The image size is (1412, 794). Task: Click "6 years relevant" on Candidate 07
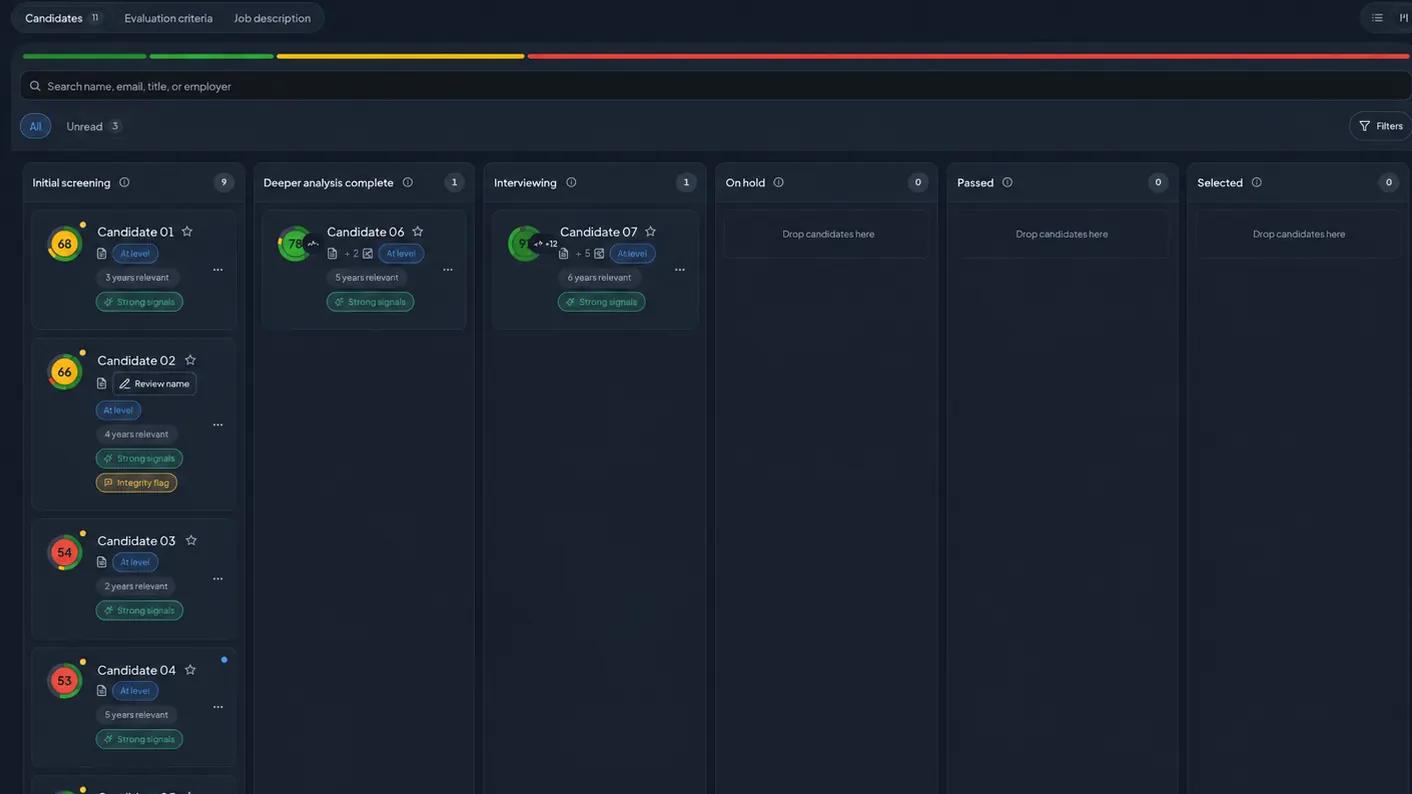599,277
